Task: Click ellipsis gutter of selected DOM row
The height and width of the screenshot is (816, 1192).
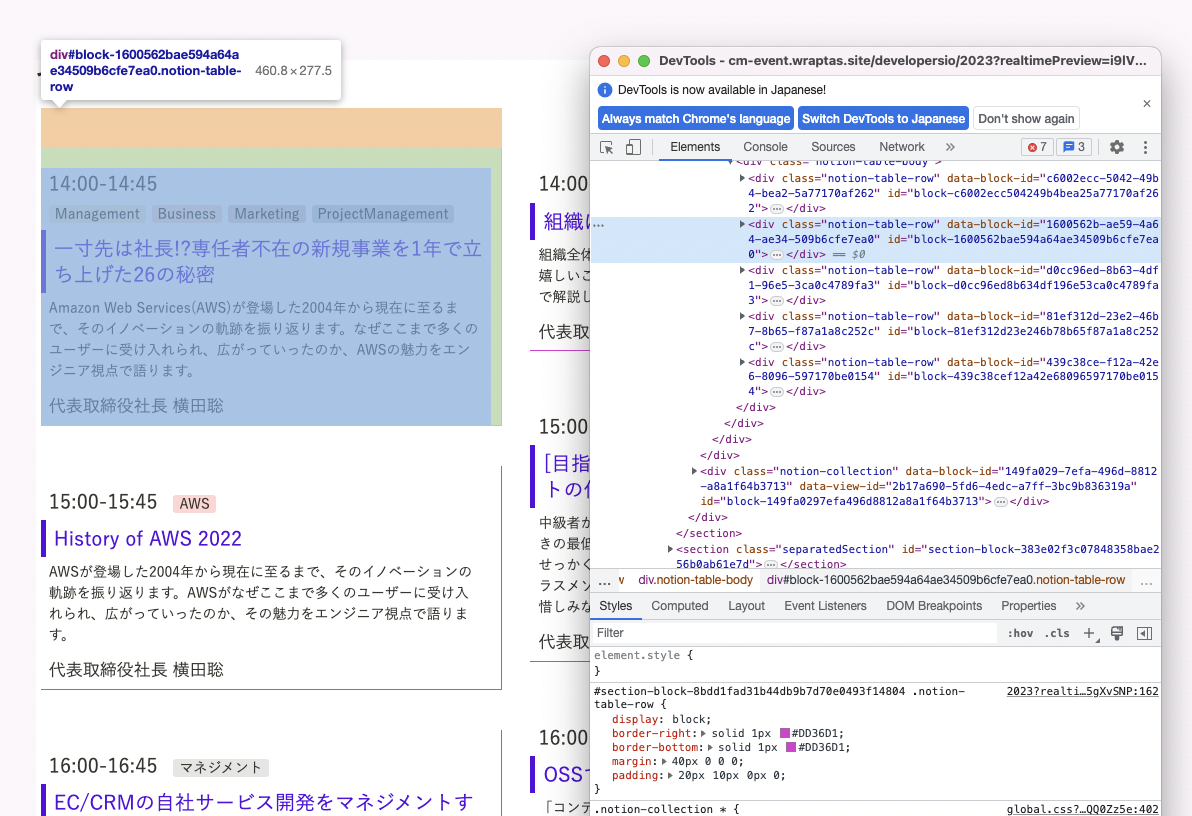Action: tap(599, 225)
